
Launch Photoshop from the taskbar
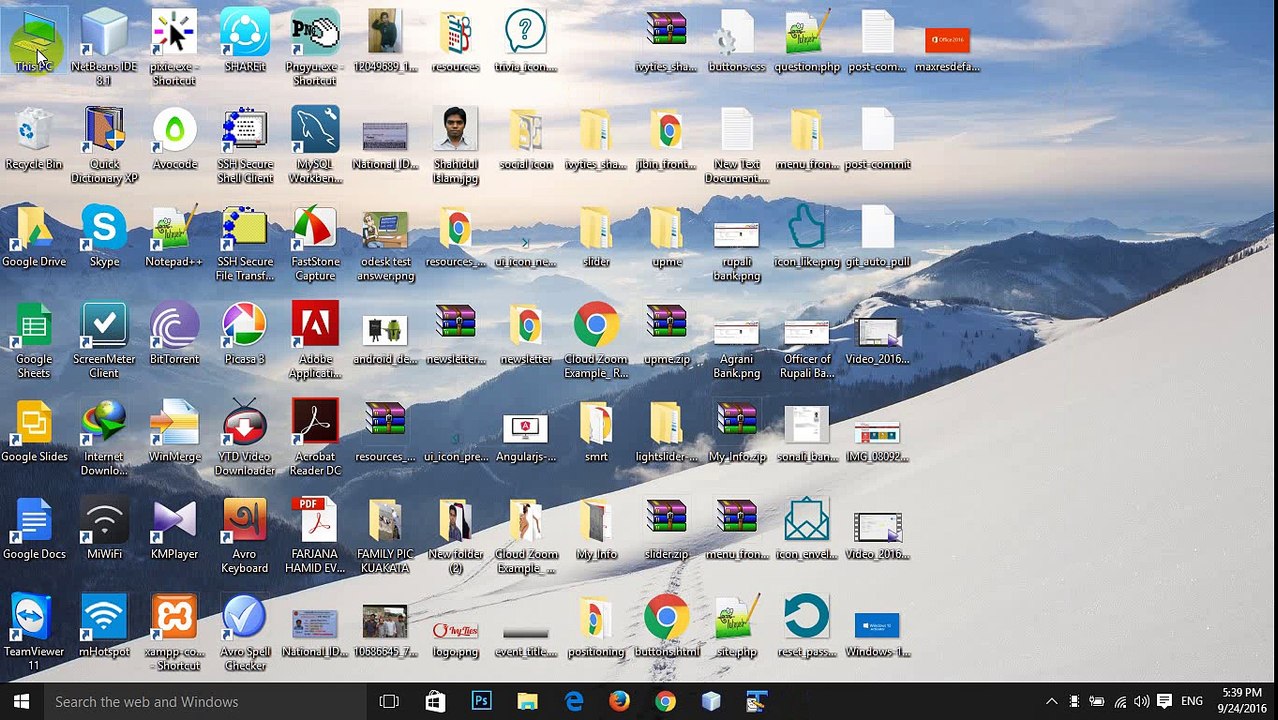pyautogui.click(x=481, y=702)
